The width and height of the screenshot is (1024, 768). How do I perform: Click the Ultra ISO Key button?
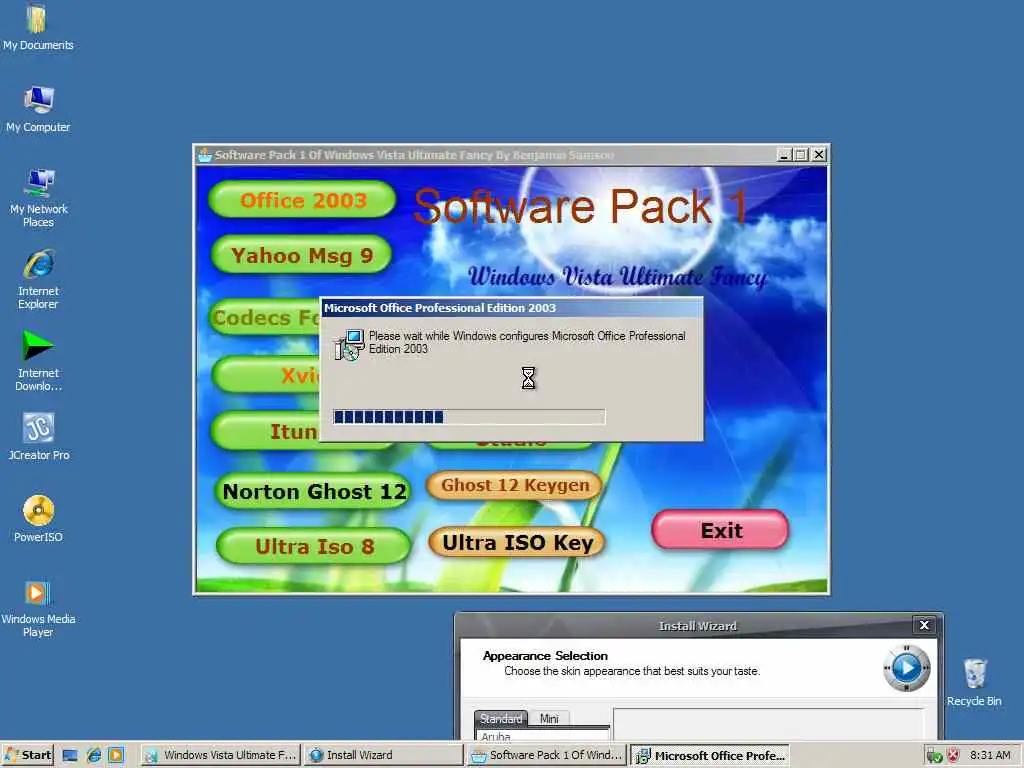click(517, 543)
